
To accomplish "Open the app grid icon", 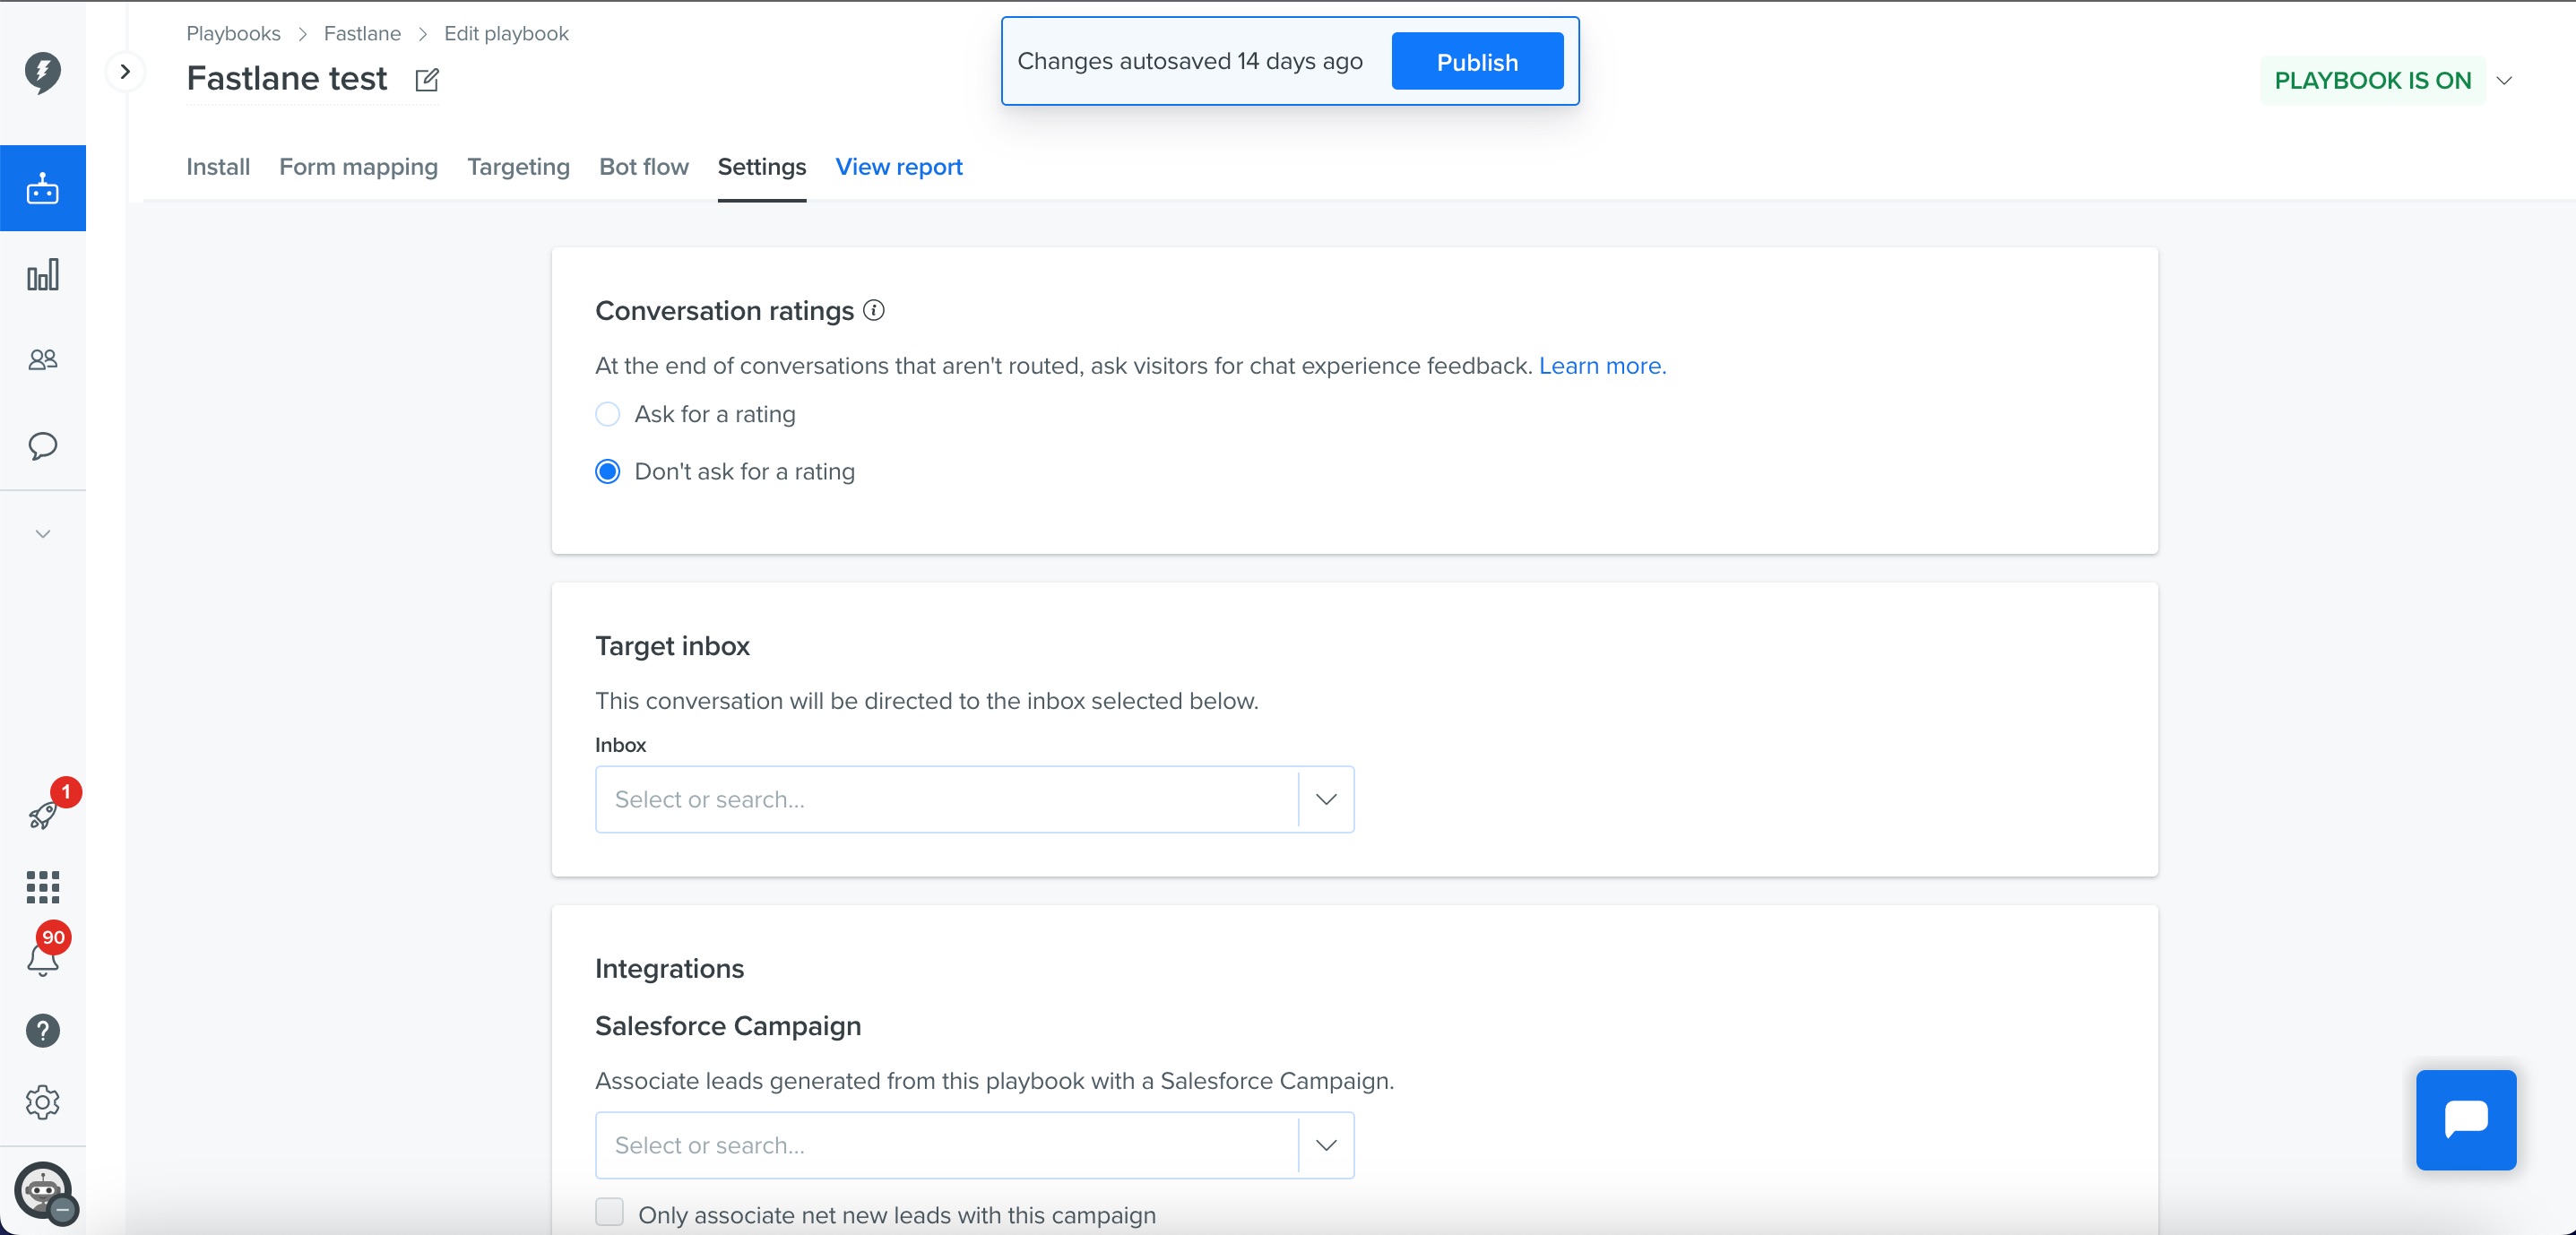I will 42,886.
